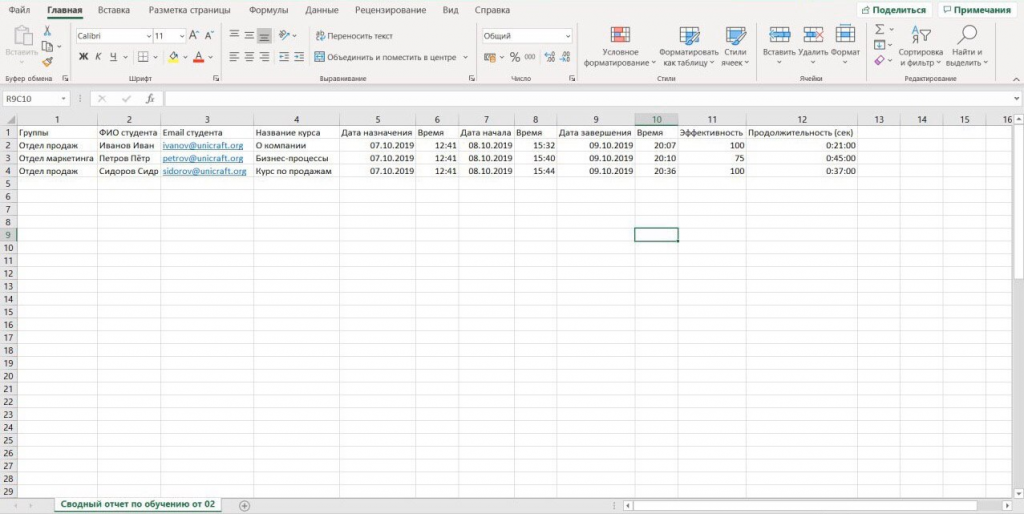Click the borders icon

click(144, 57)
